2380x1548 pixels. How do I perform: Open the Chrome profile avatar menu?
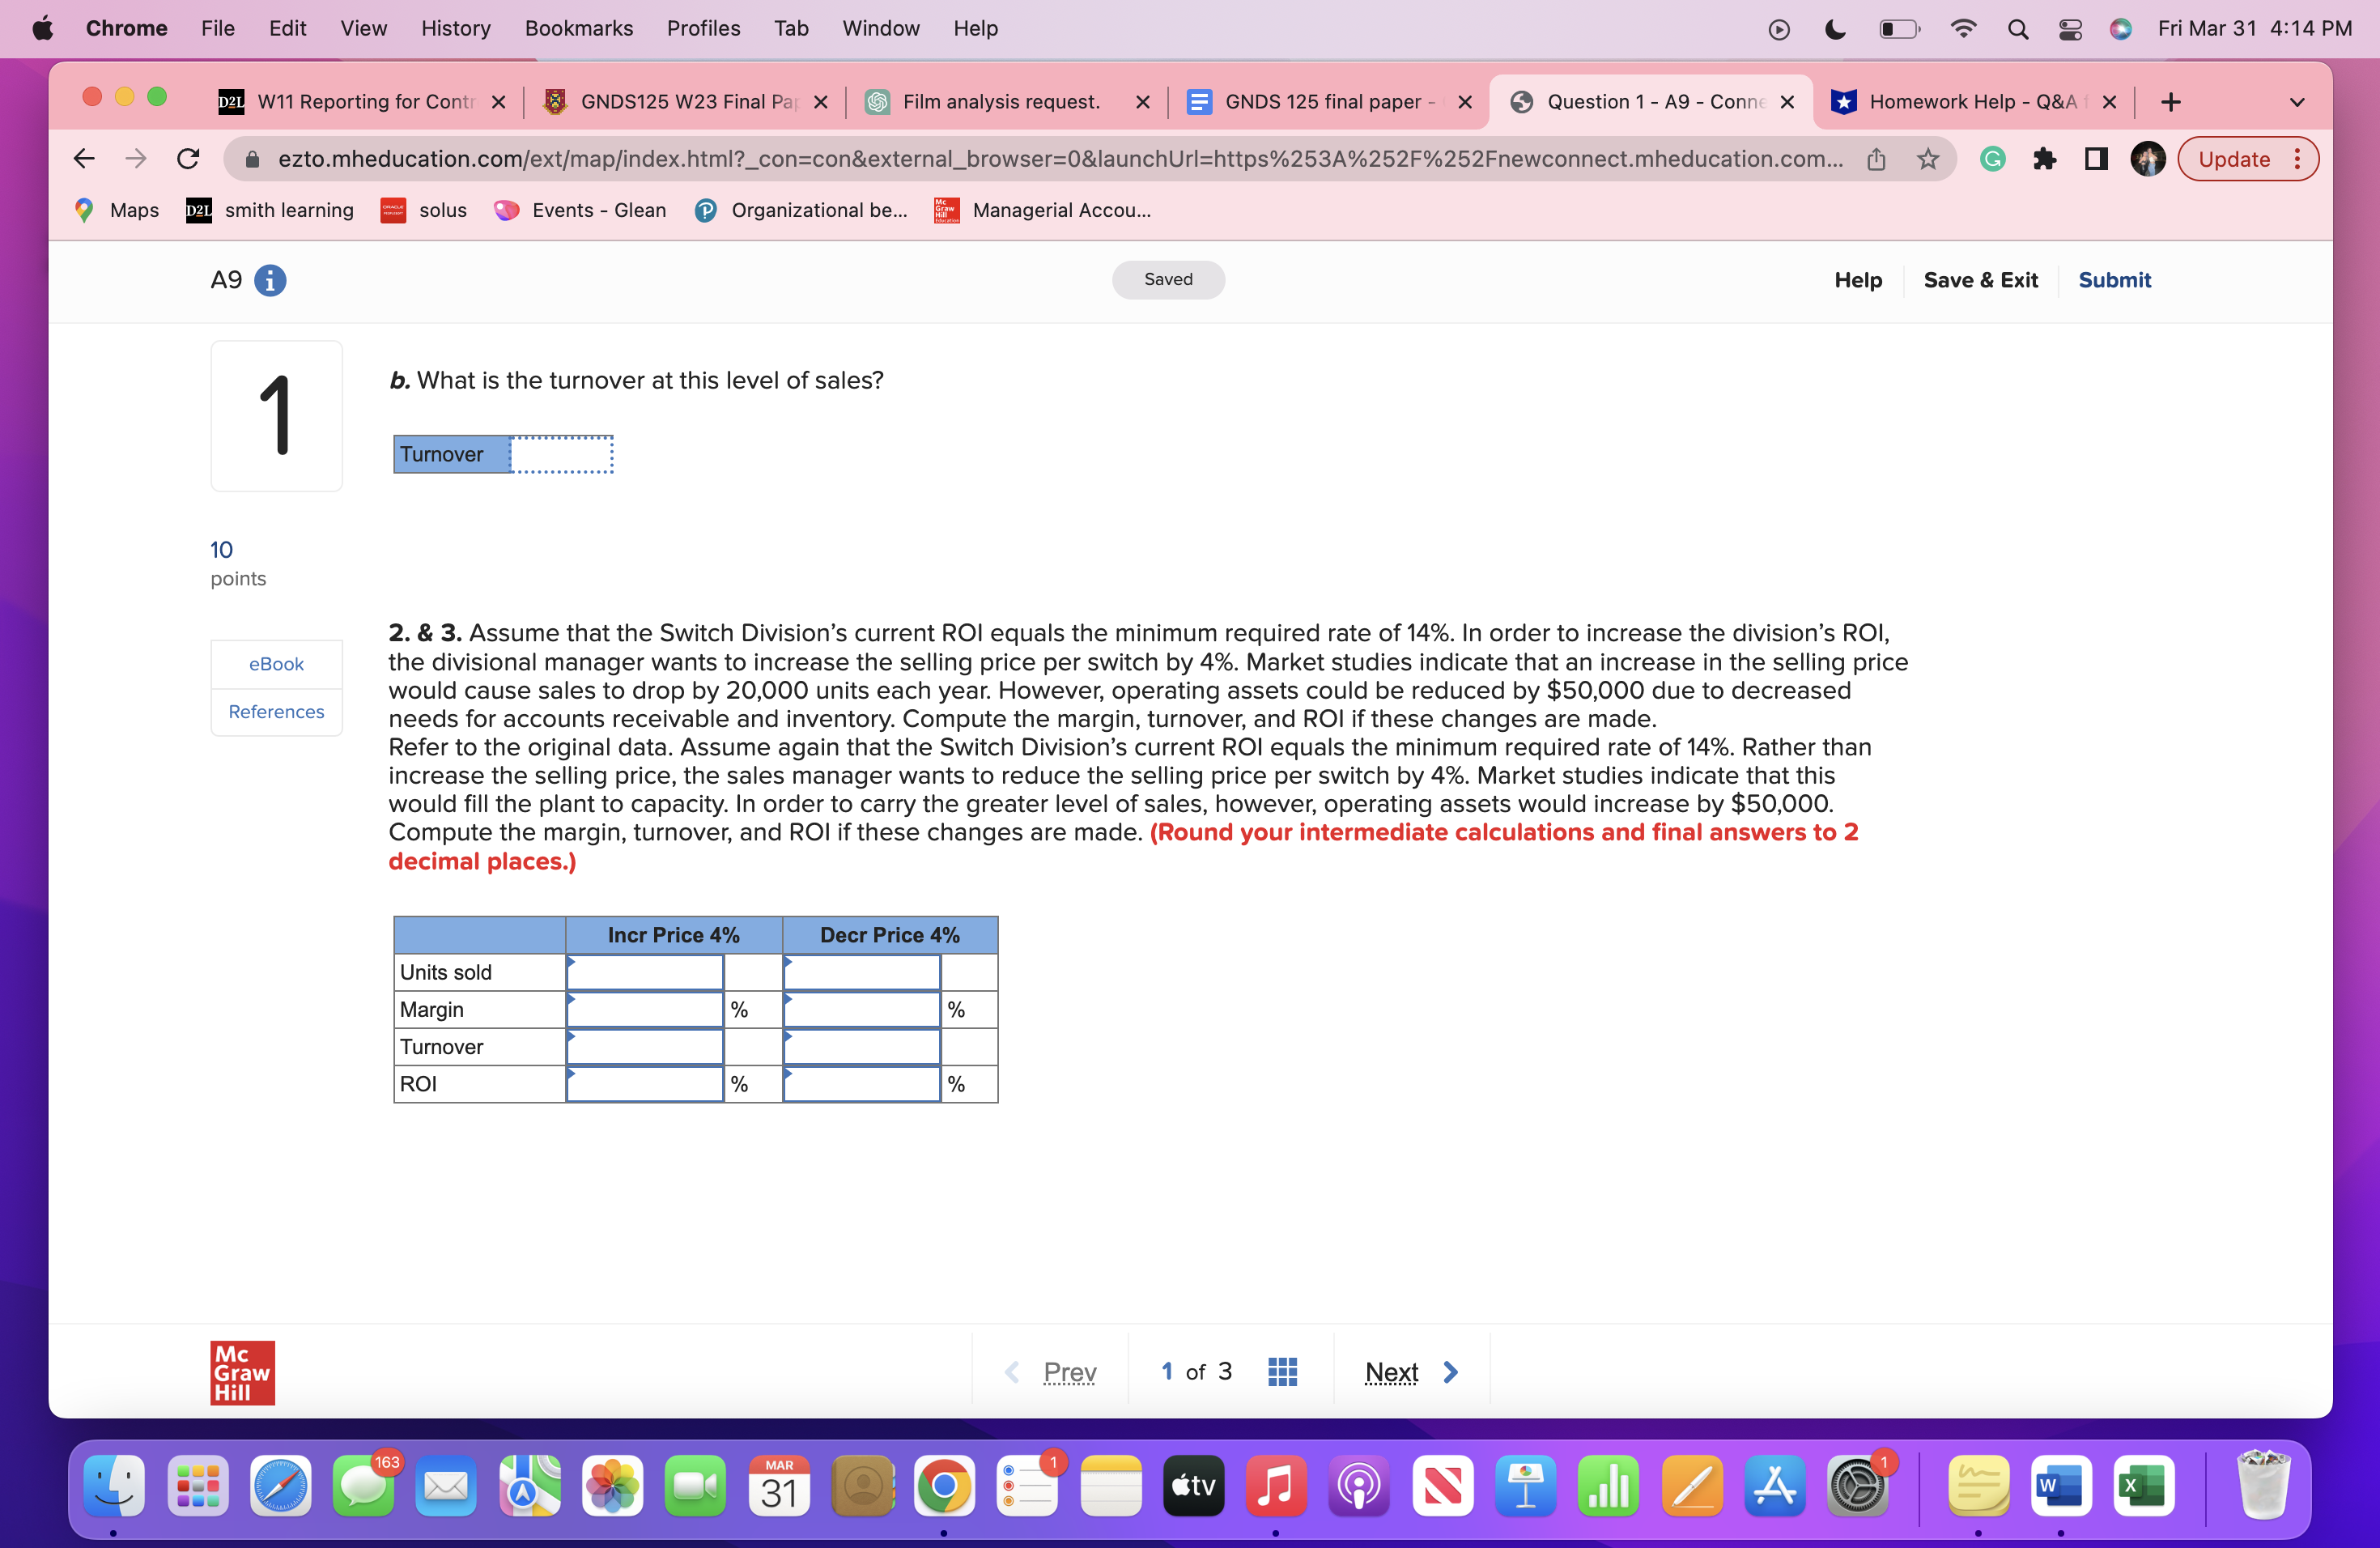(x=2146, y=159)
